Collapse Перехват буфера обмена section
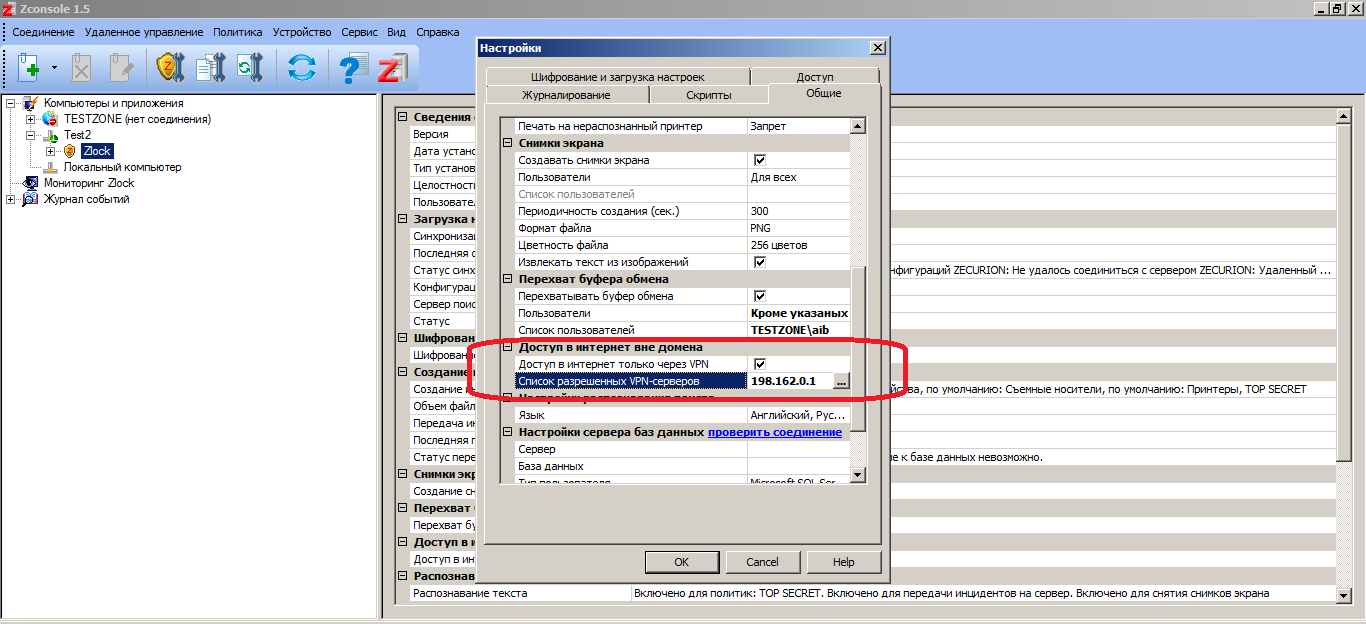 507,279
